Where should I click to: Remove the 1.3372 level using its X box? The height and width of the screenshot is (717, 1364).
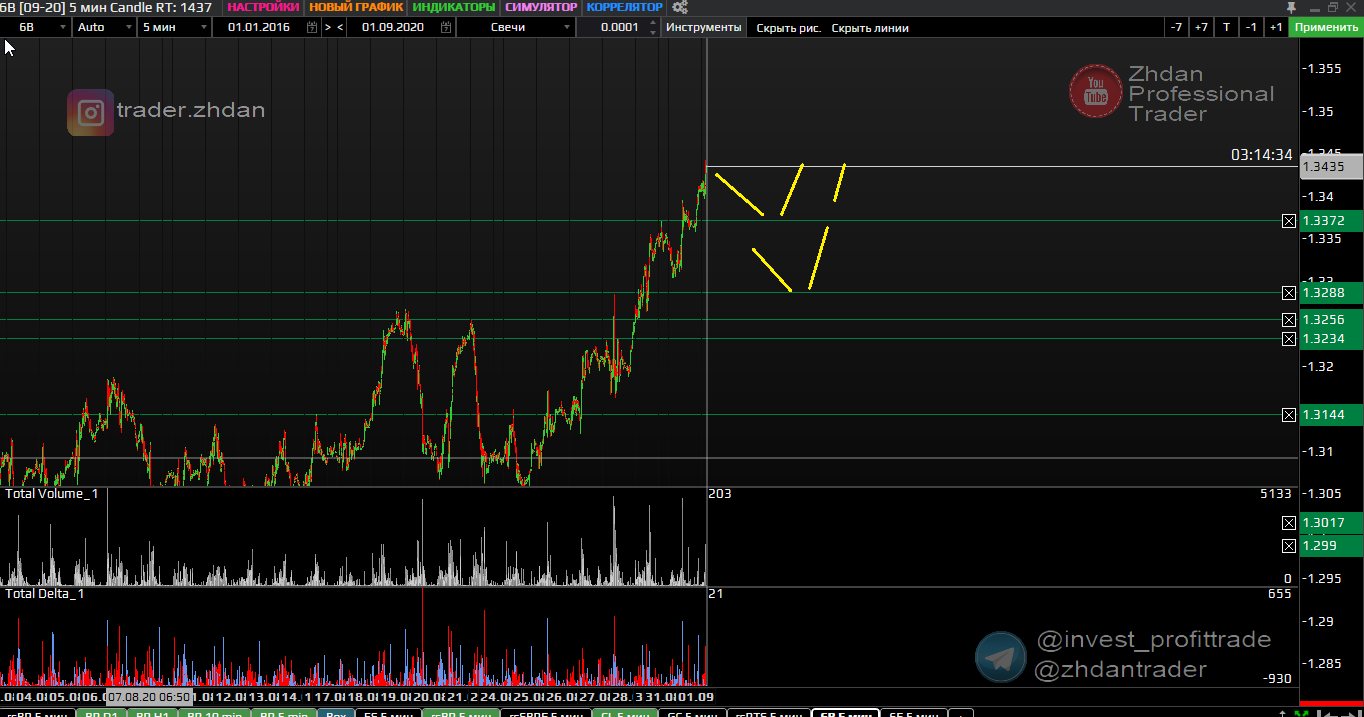pos(1289,221)
